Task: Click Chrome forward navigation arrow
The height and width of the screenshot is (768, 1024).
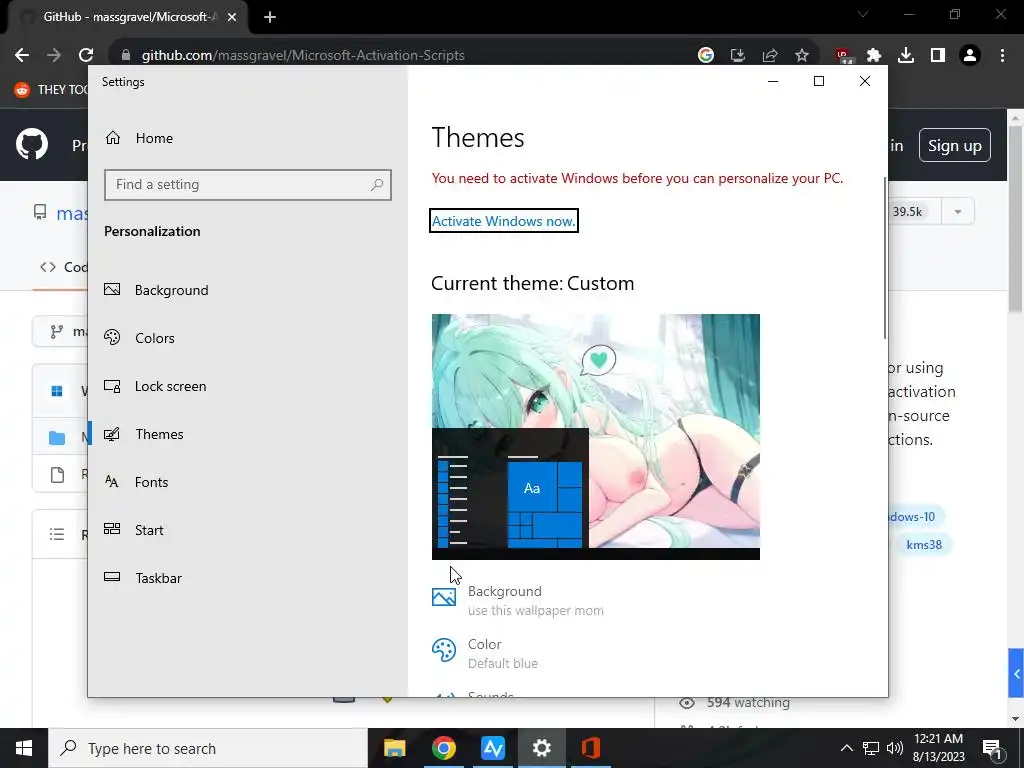Action: pos(54,55)
